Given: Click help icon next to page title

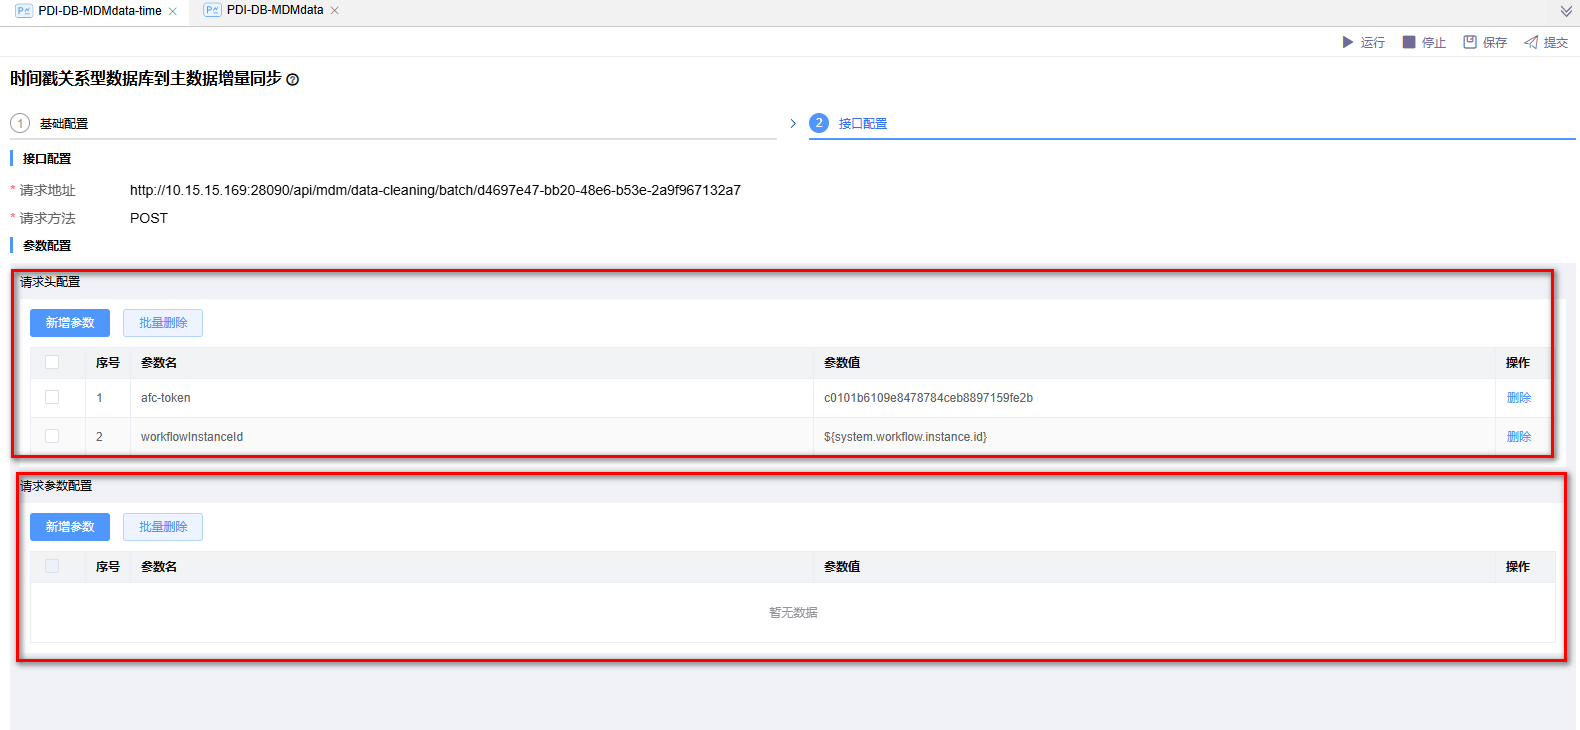Looking at the screenshot, I should 293,80.
